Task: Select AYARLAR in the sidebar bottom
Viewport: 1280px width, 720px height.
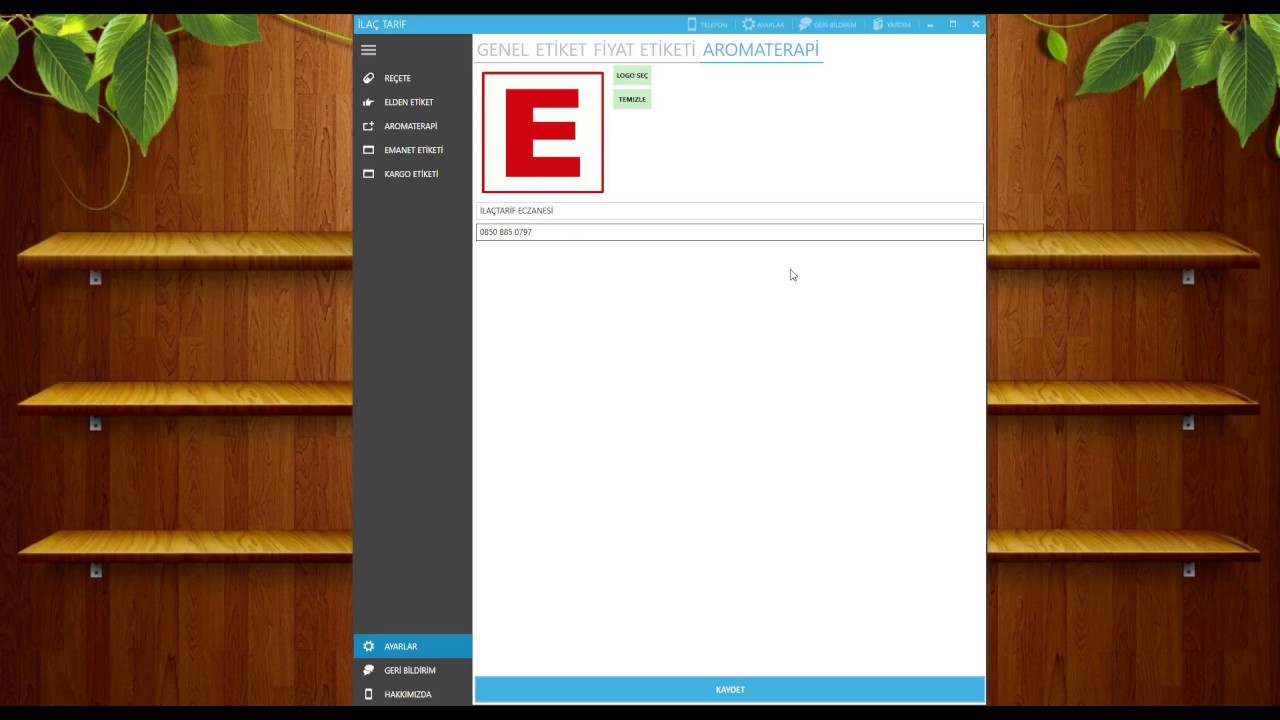Action: pyautogui.click(x=412, y=646)
